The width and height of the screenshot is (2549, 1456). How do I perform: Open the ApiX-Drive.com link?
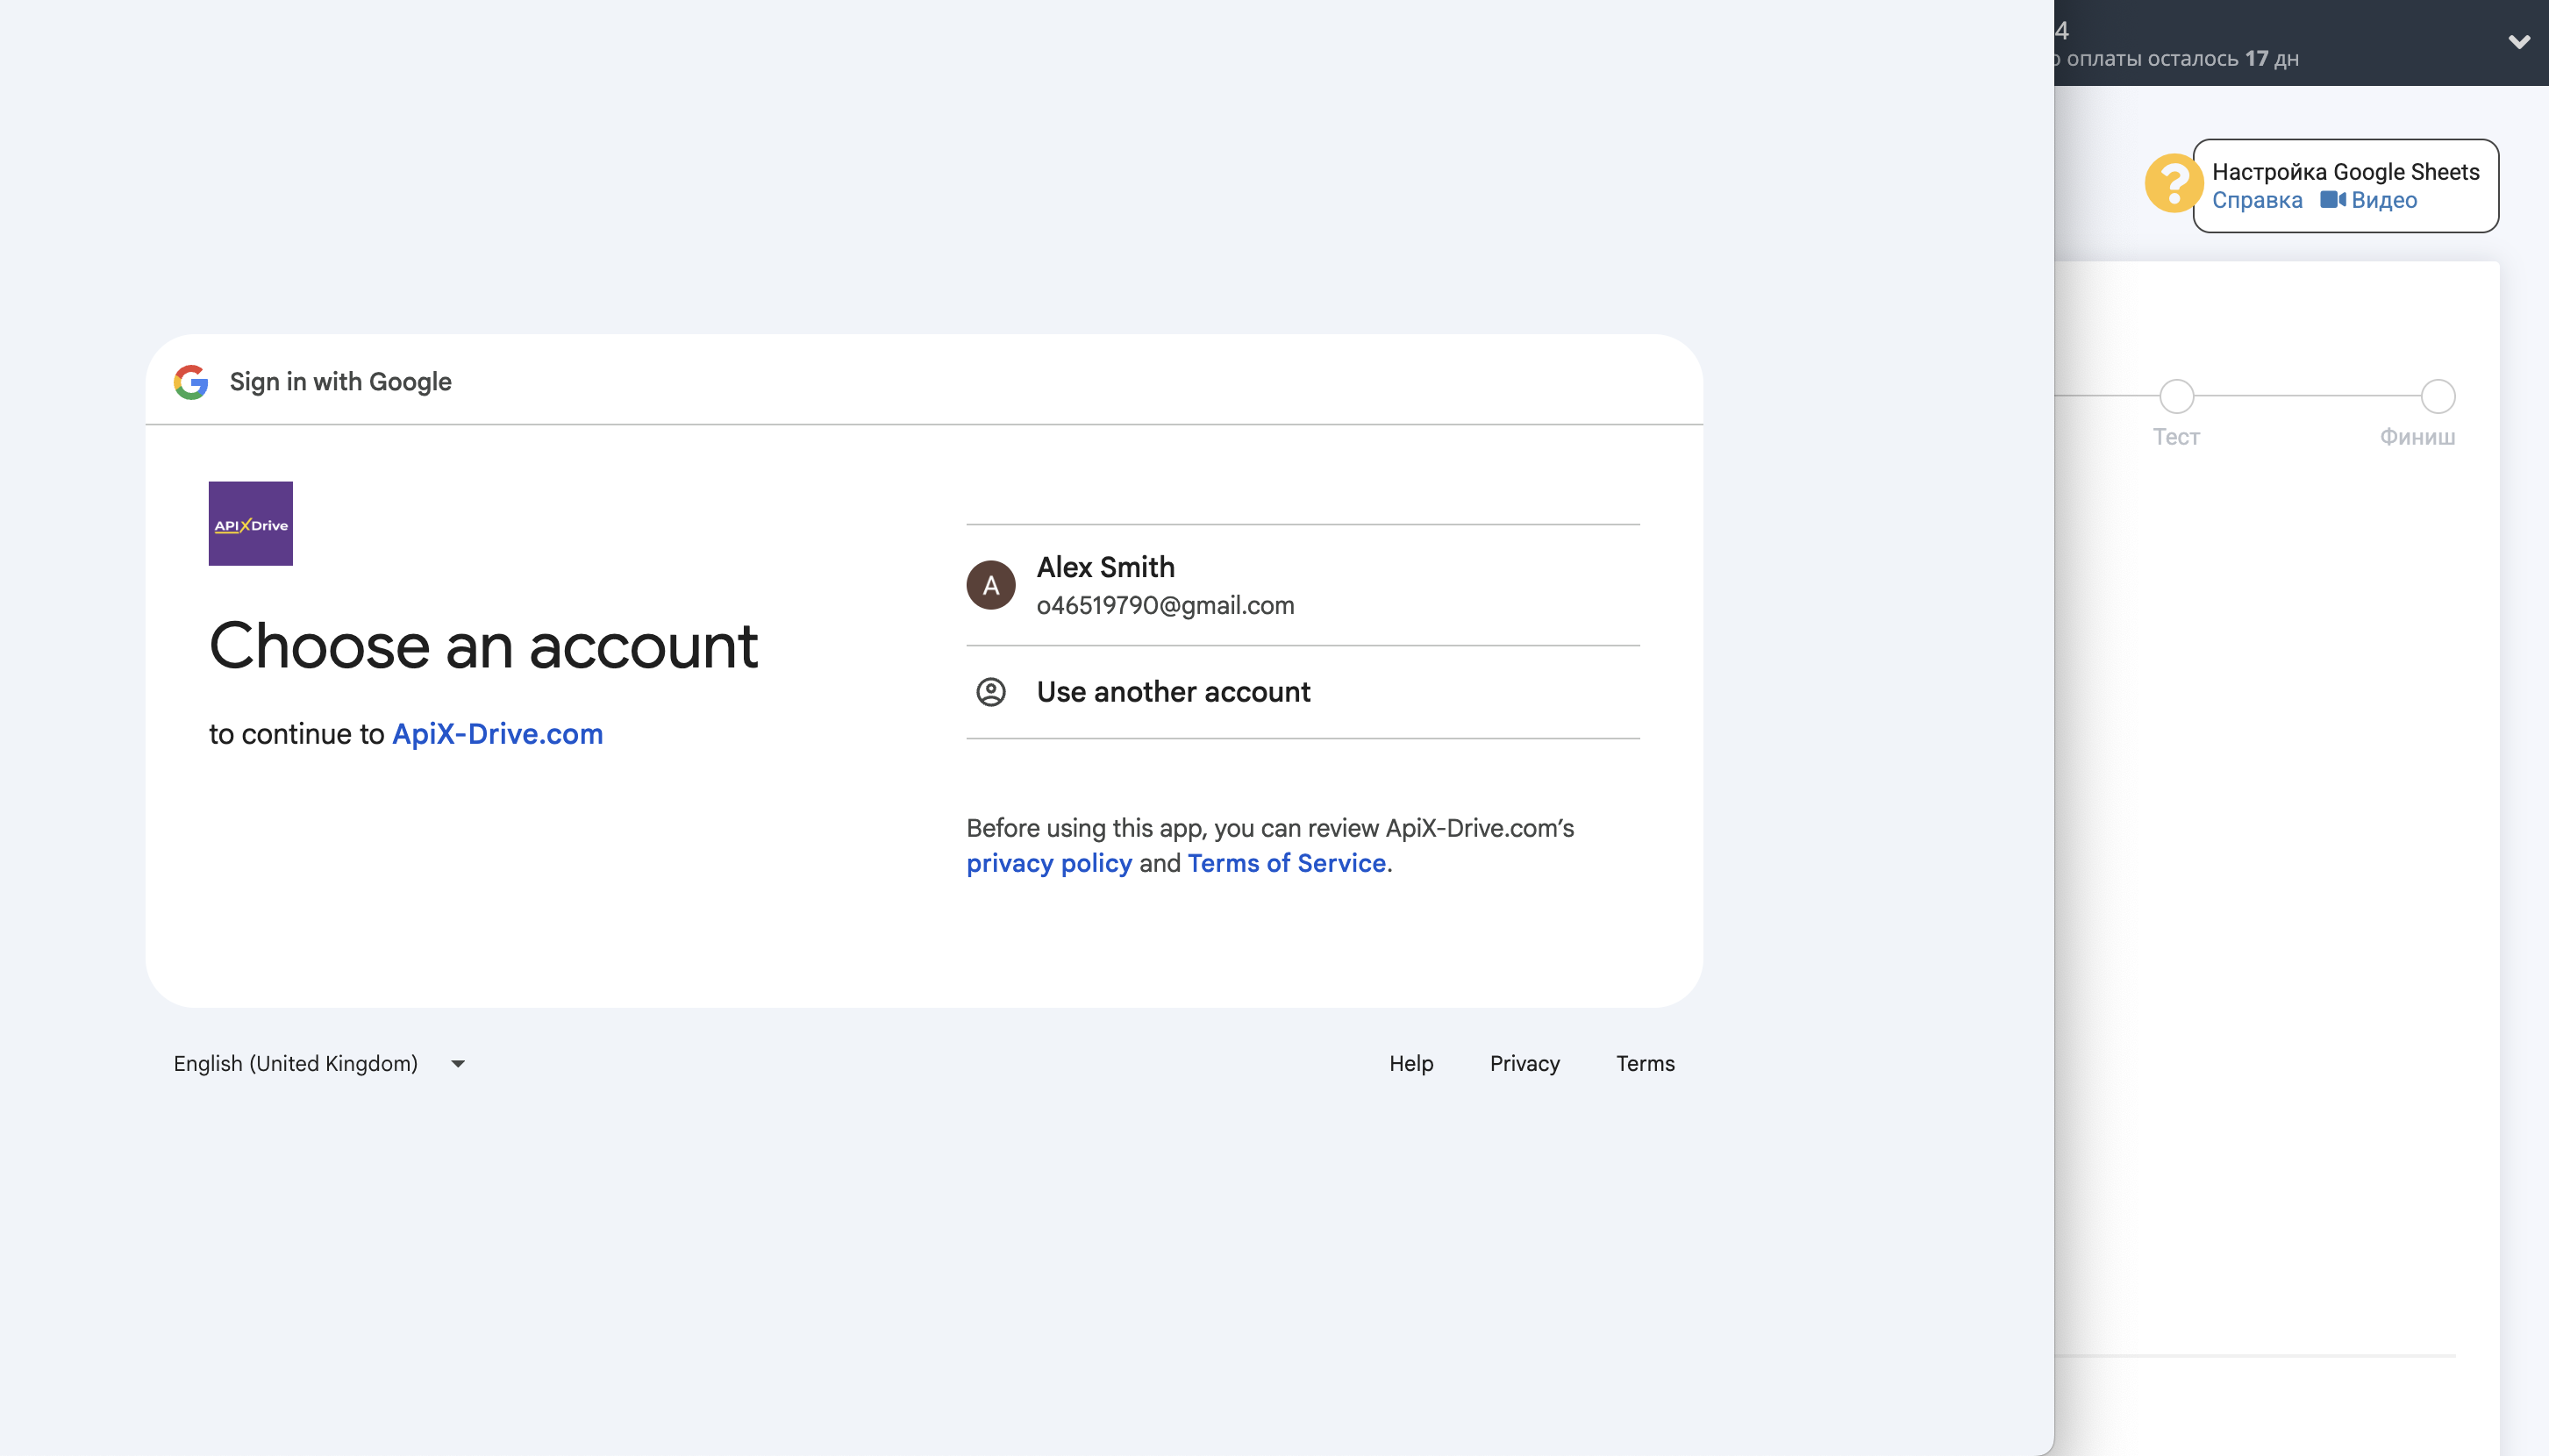click(x=497, y=734)
